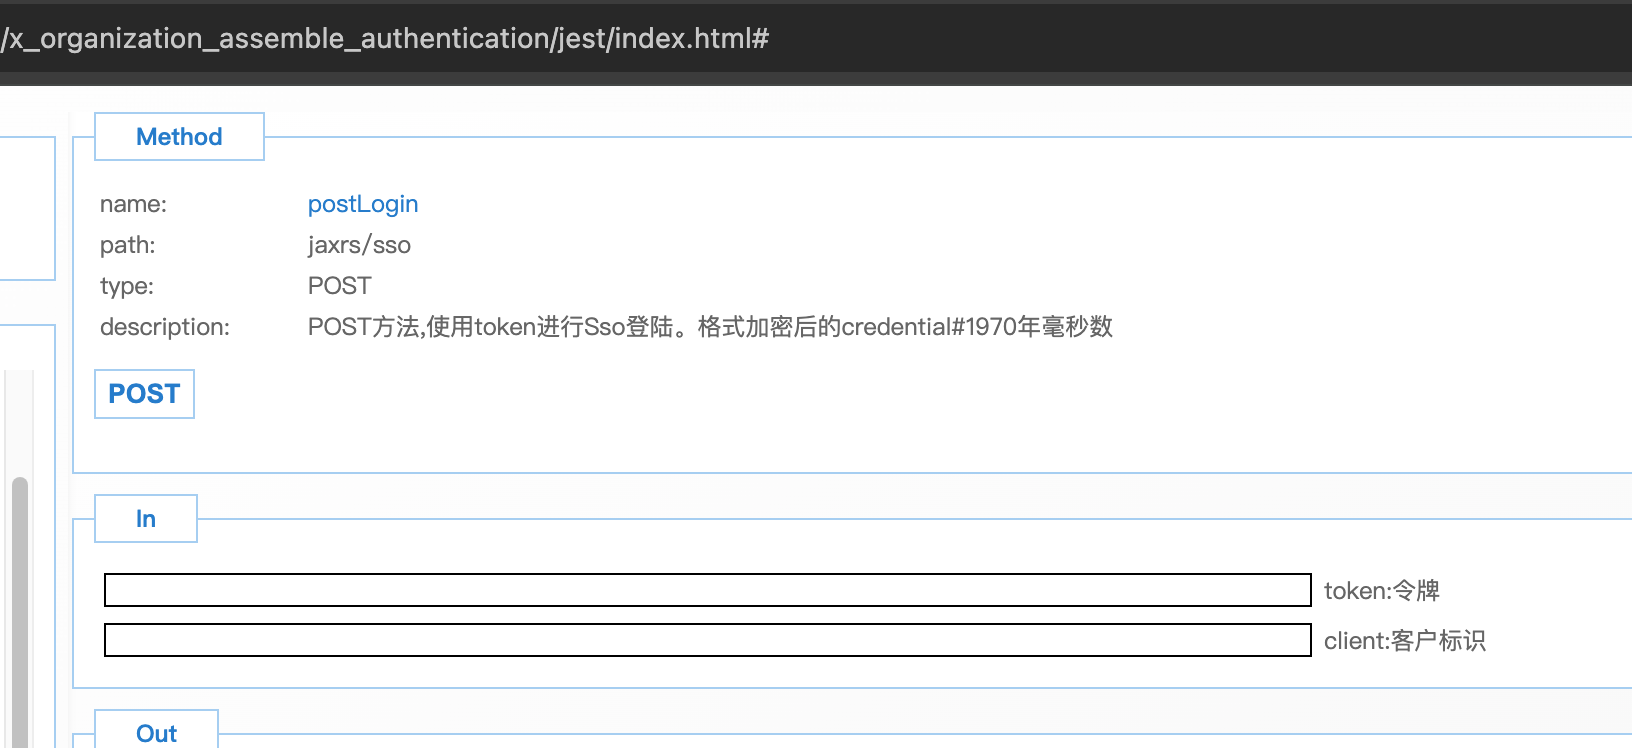
Task: Click the token:令牌 field label
Action: [x=1381, y=591]
